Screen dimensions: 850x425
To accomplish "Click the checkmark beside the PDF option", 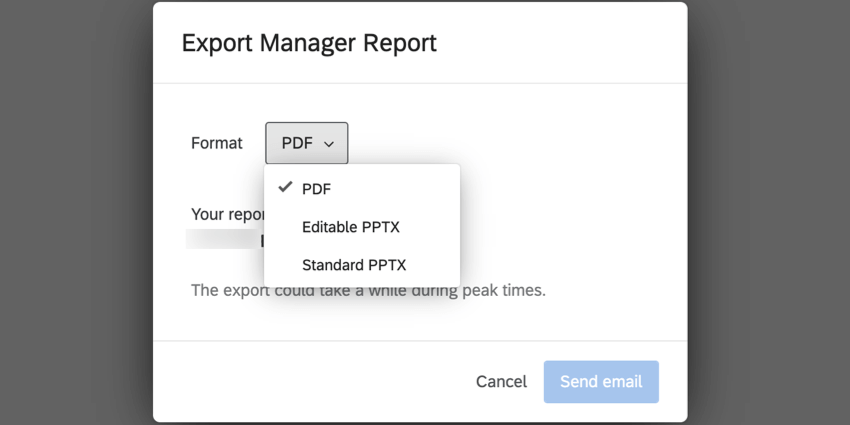I will pos(285,188).
